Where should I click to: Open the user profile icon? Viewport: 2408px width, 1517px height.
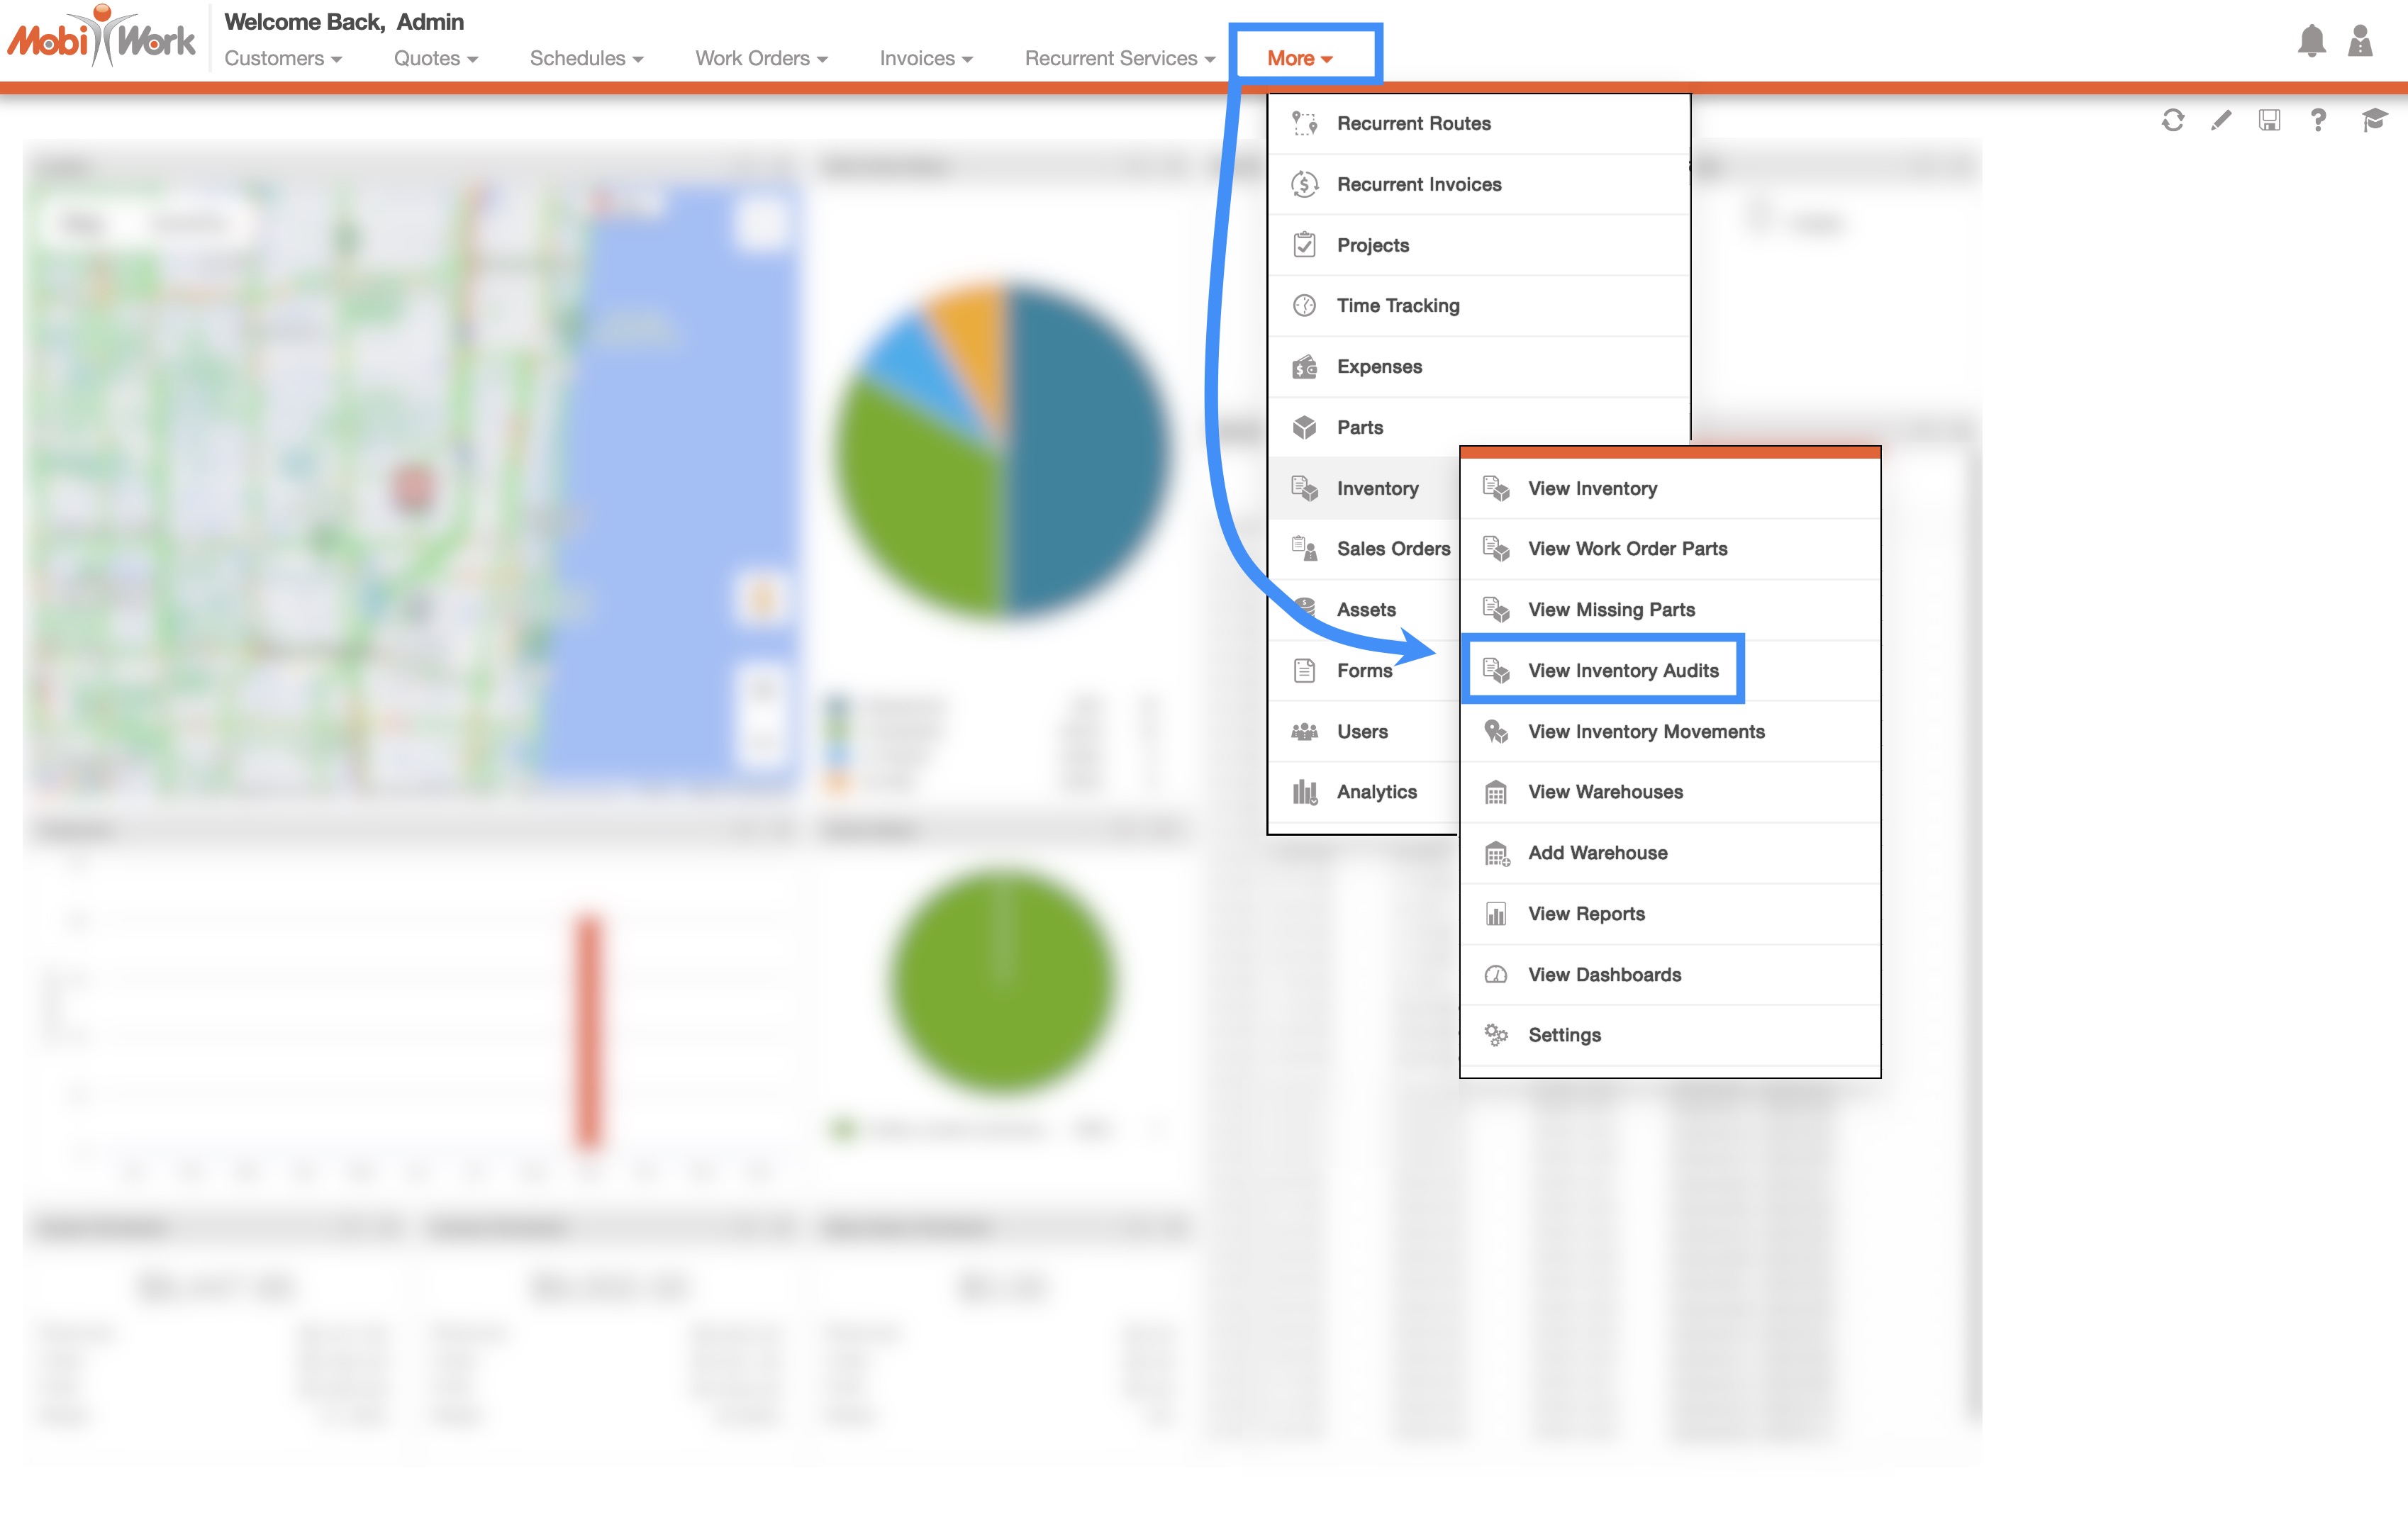(x=2360, y=41)
